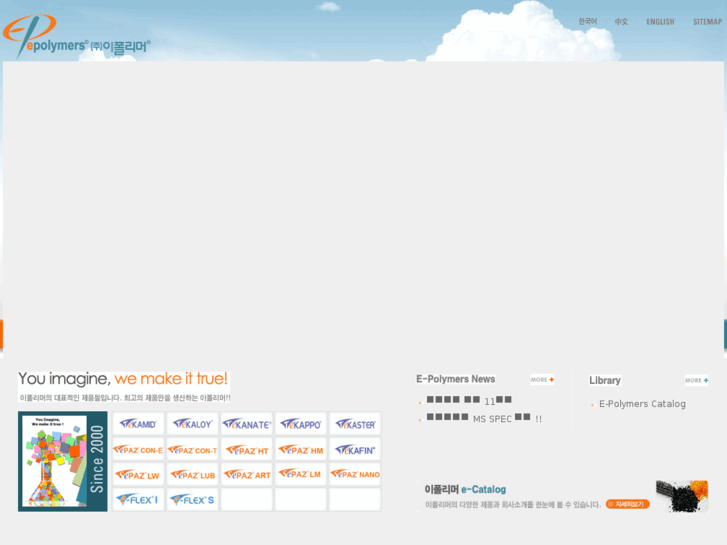Open the ePAZ LM product logo
727x545 pixels.
pos(301,474)
